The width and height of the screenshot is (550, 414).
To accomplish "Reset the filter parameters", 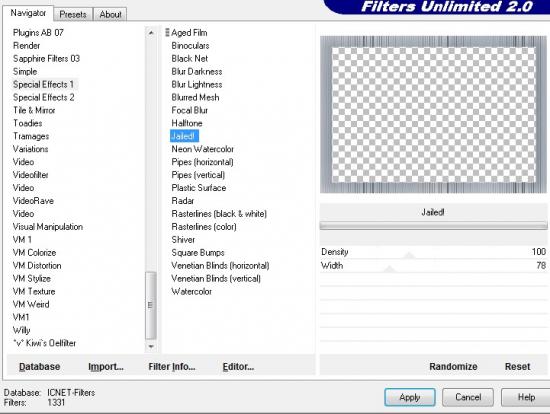I will [x=517, y=367].
